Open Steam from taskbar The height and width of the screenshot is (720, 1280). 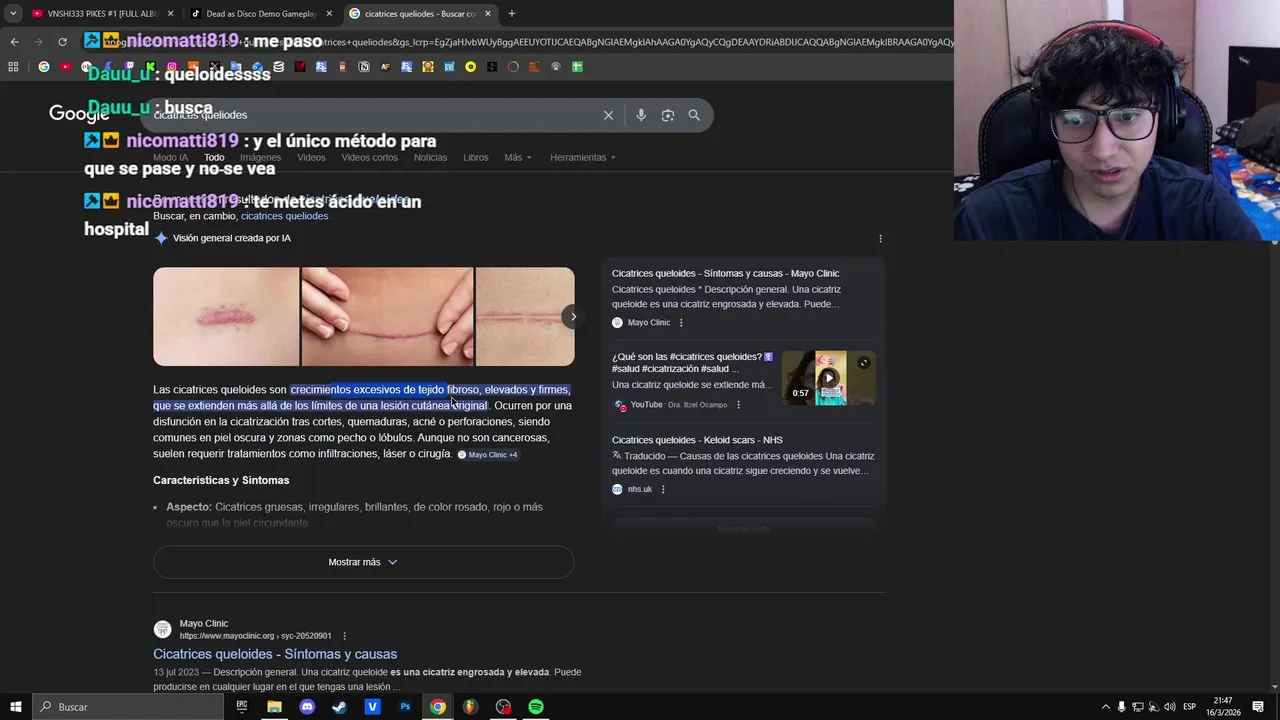pyautogui.click(x=339, y=707)
